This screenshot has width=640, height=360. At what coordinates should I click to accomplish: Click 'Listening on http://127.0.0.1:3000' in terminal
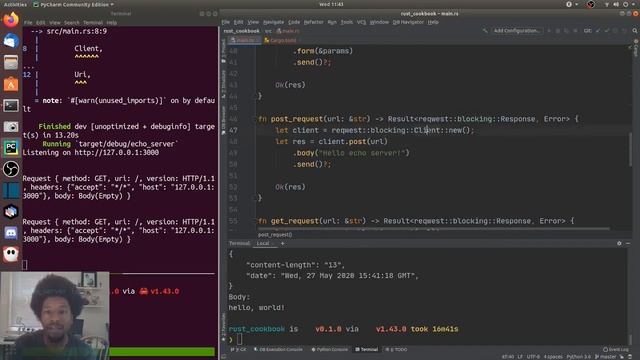pos(91,153)
